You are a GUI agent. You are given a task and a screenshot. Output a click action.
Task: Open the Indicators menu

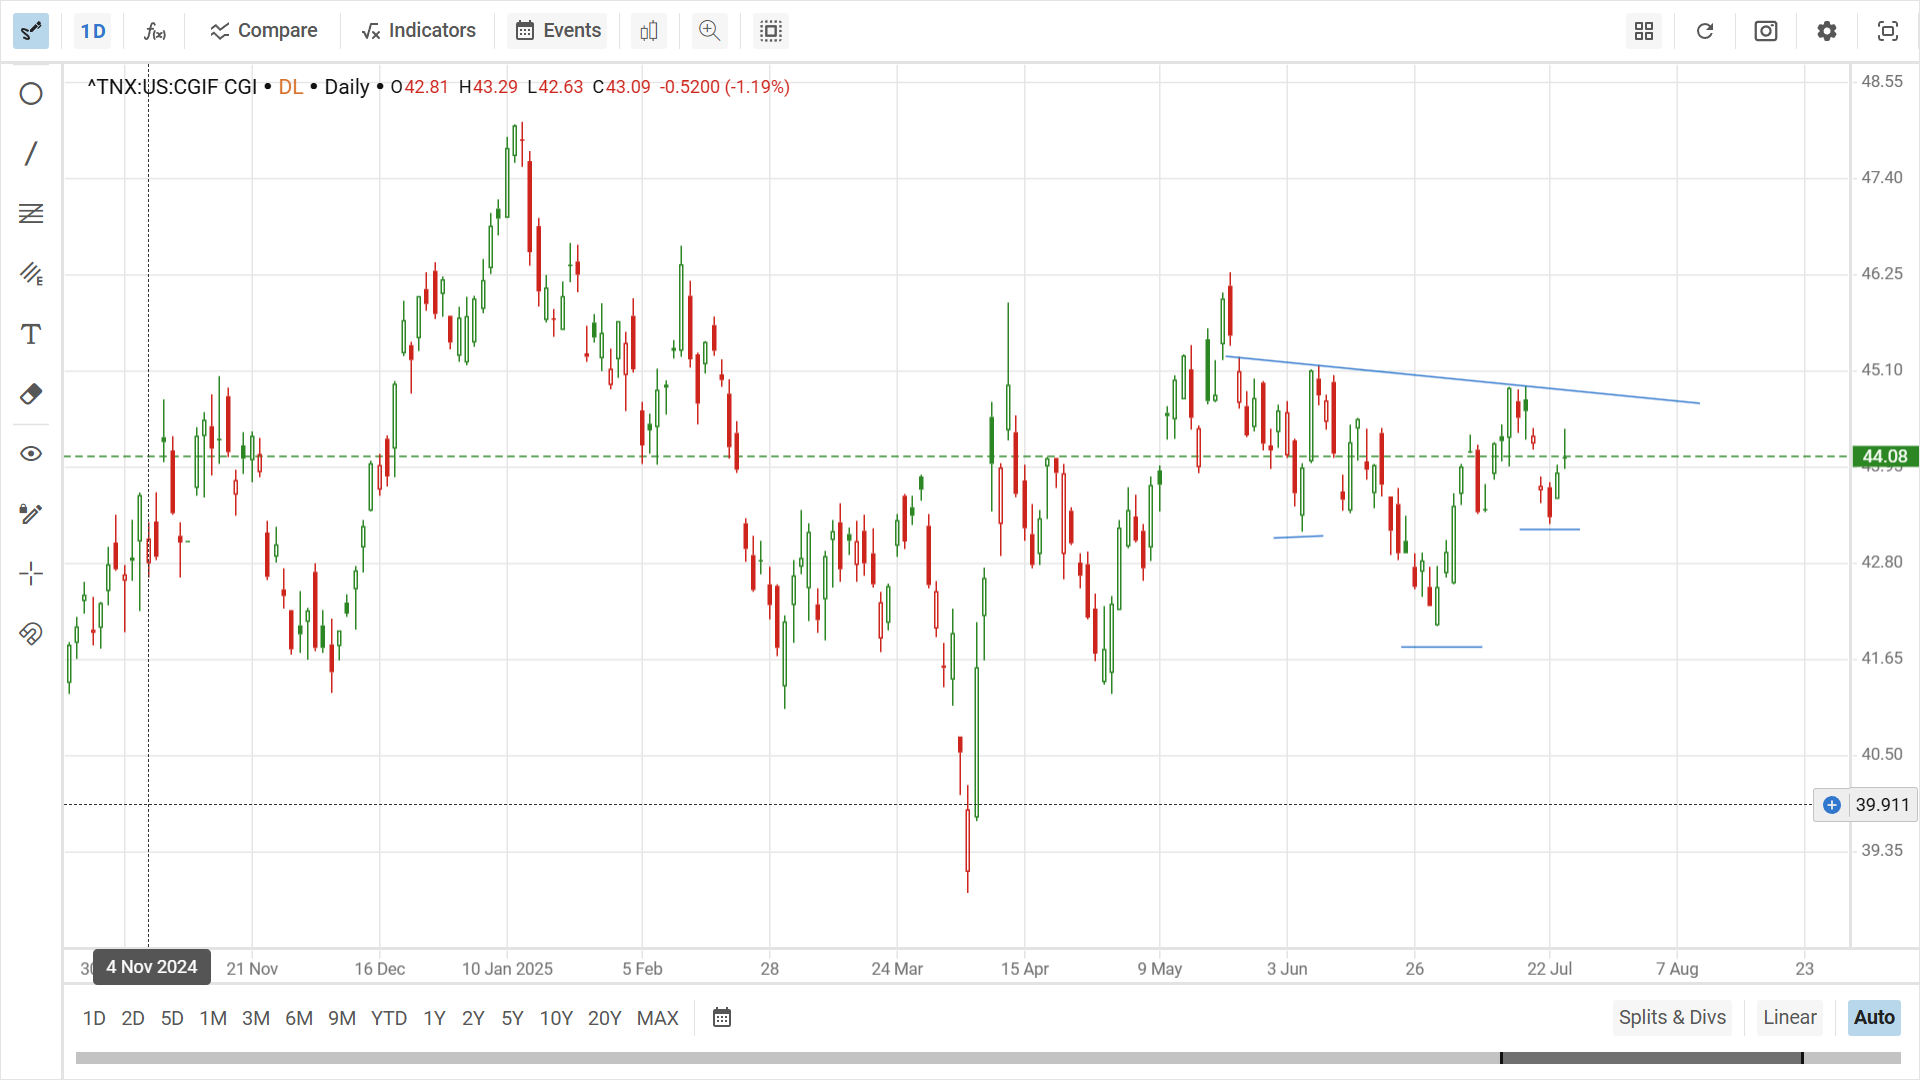(x=419, y=31)
